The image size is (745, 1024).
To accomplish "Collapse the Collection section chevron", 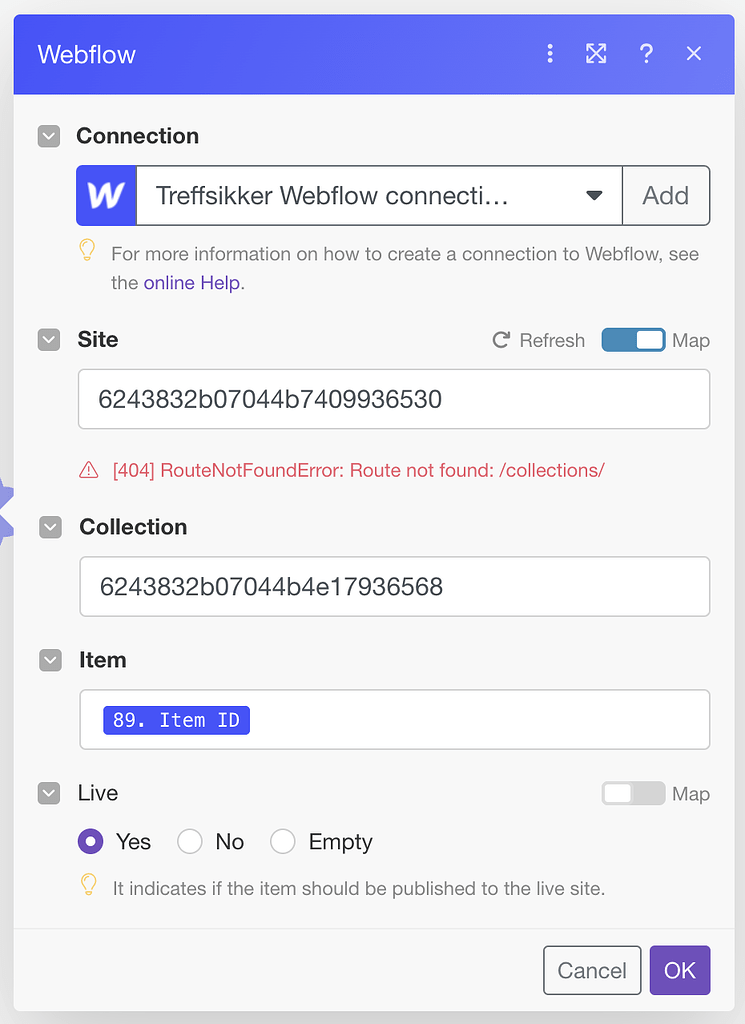I will [x=49, y=527].
